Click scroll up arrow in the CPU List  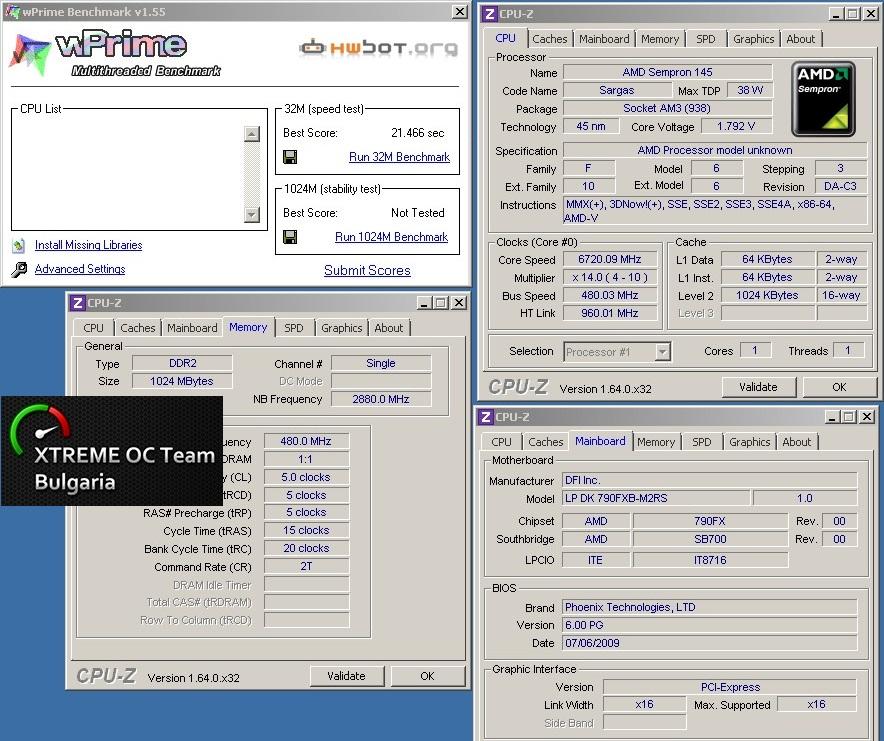(x=251, y=134)
